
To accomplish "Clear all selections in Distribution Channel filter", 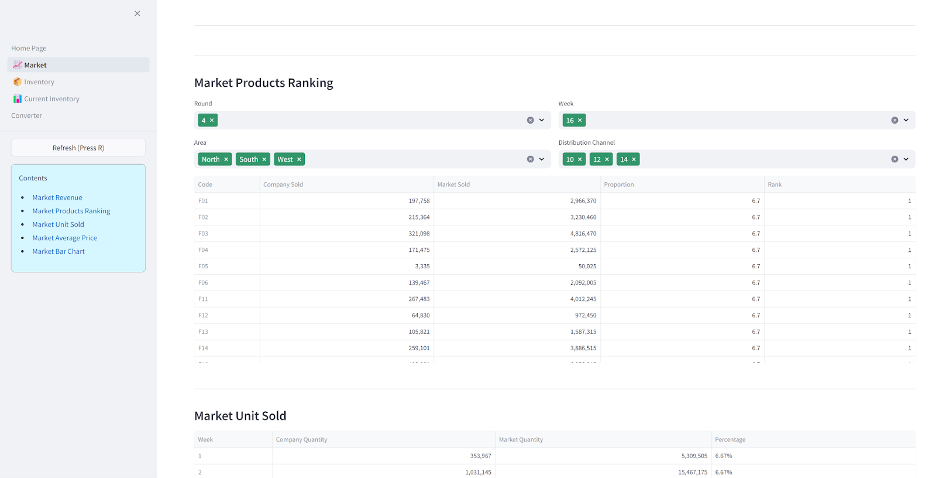I will tap(894, 159).
